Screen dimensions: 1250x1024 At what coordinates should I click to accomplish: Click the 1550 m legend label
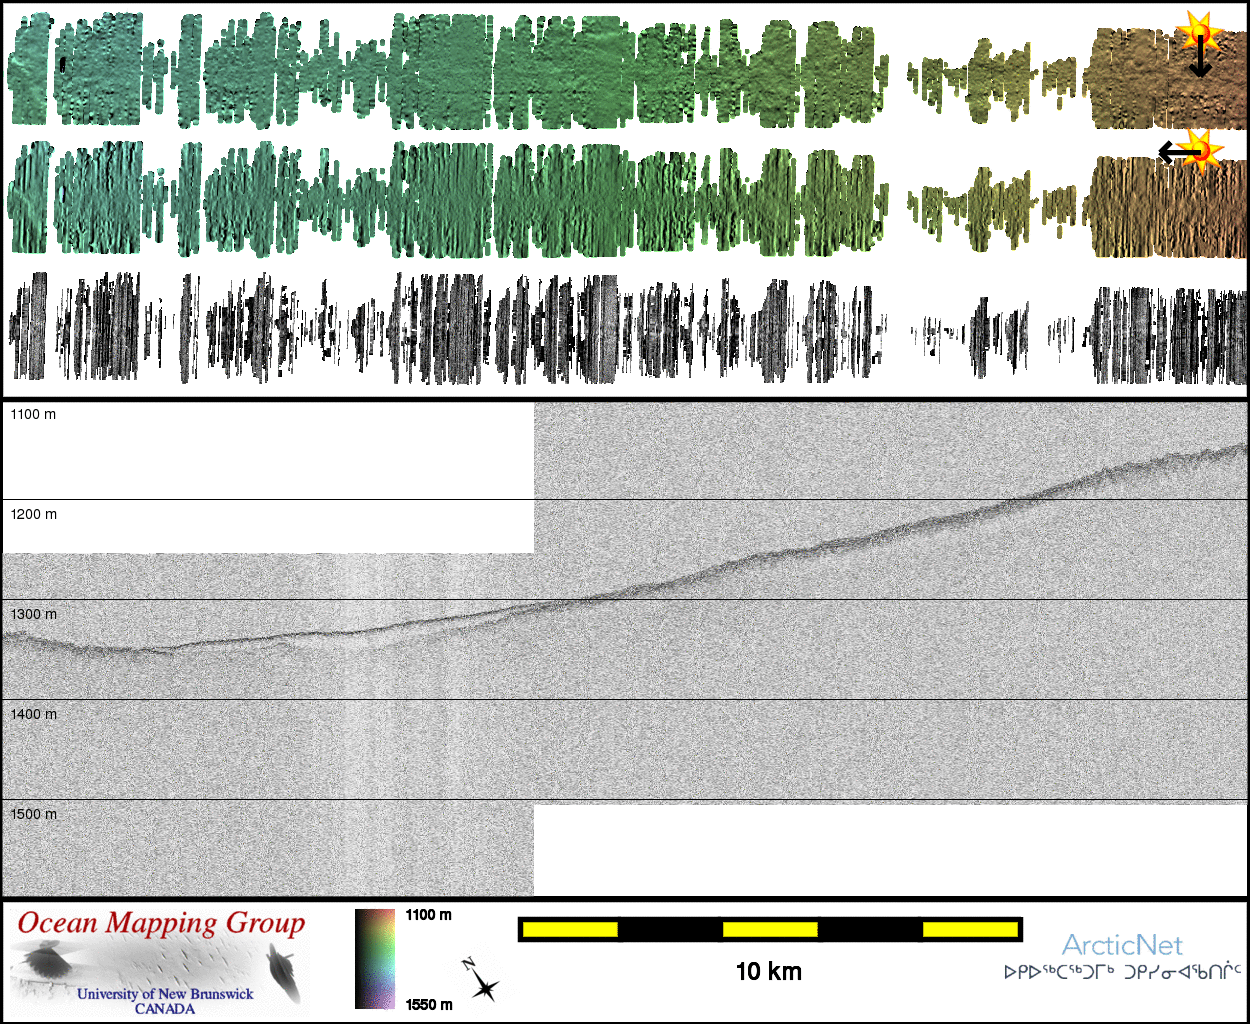[x=429, y=1004]
